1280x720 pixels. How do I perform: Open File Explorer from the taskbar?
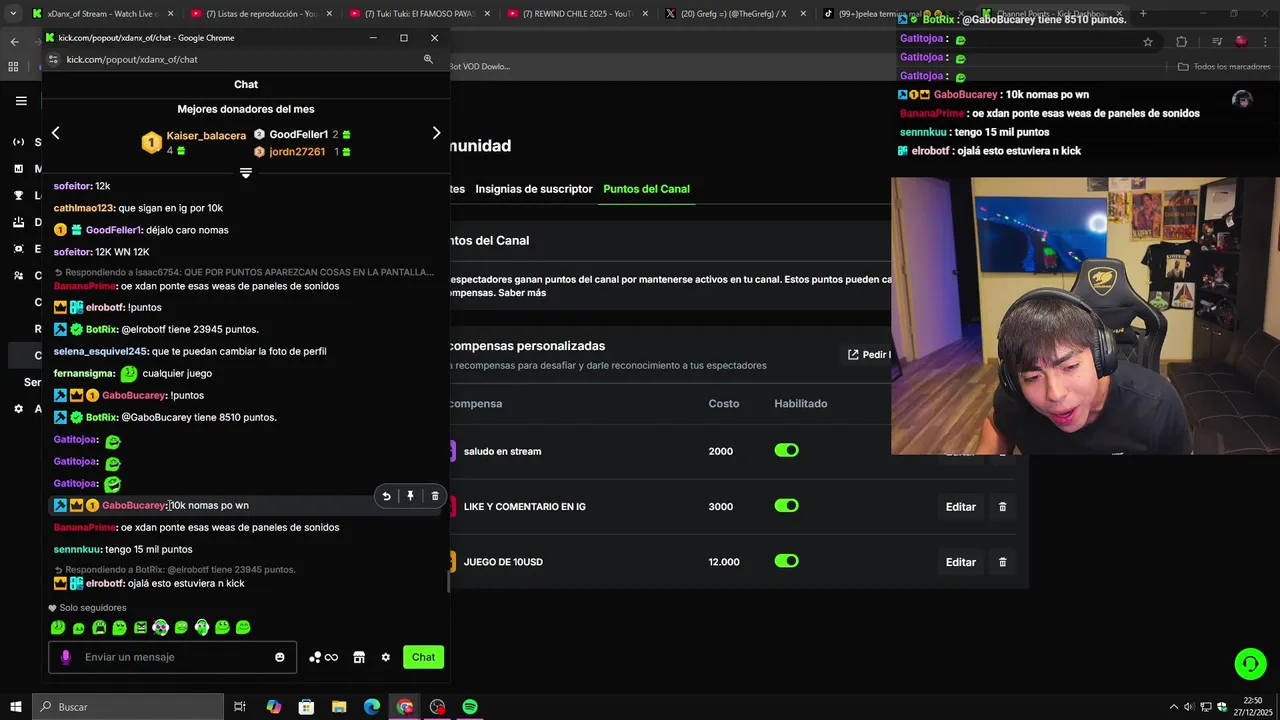tap(339, 707)
